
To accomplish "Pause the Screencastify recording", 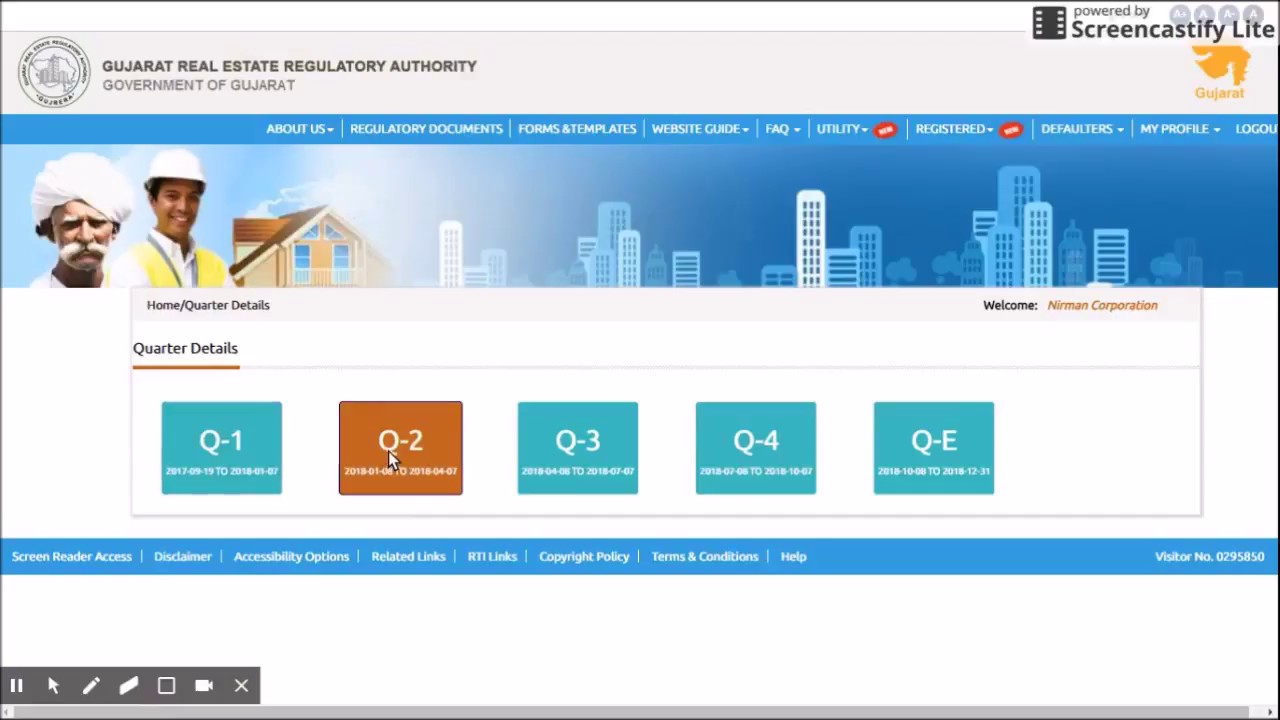I will coord(17,686).
